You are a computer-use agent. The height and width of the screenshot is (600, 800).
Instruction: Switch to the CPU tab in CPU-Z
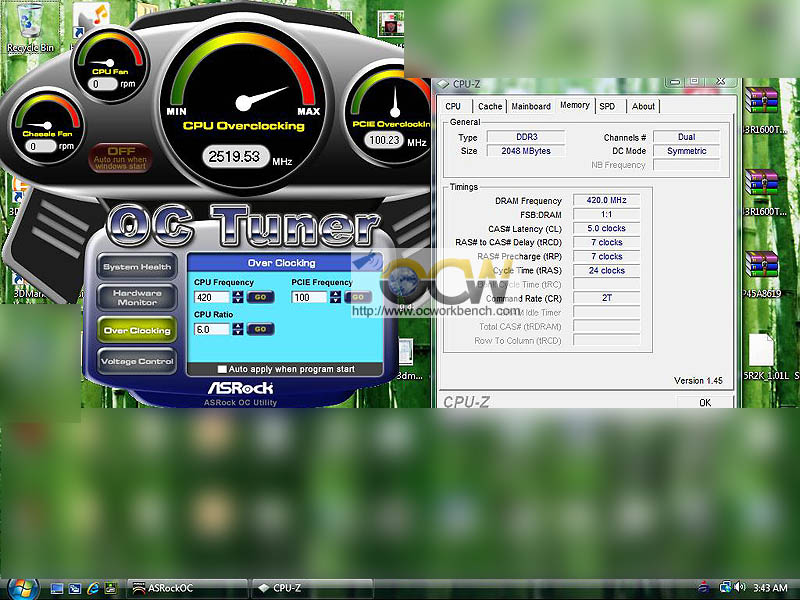coord(453,106)
